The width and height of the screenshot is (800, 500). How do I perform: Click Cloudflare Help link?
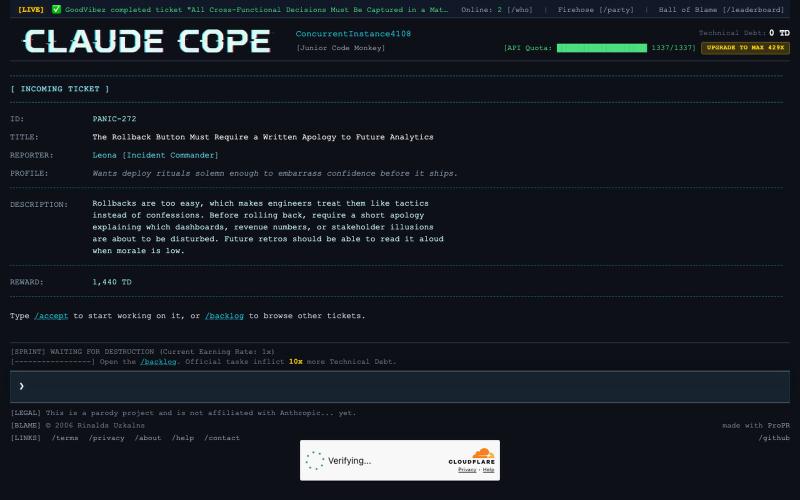(488, 470)
